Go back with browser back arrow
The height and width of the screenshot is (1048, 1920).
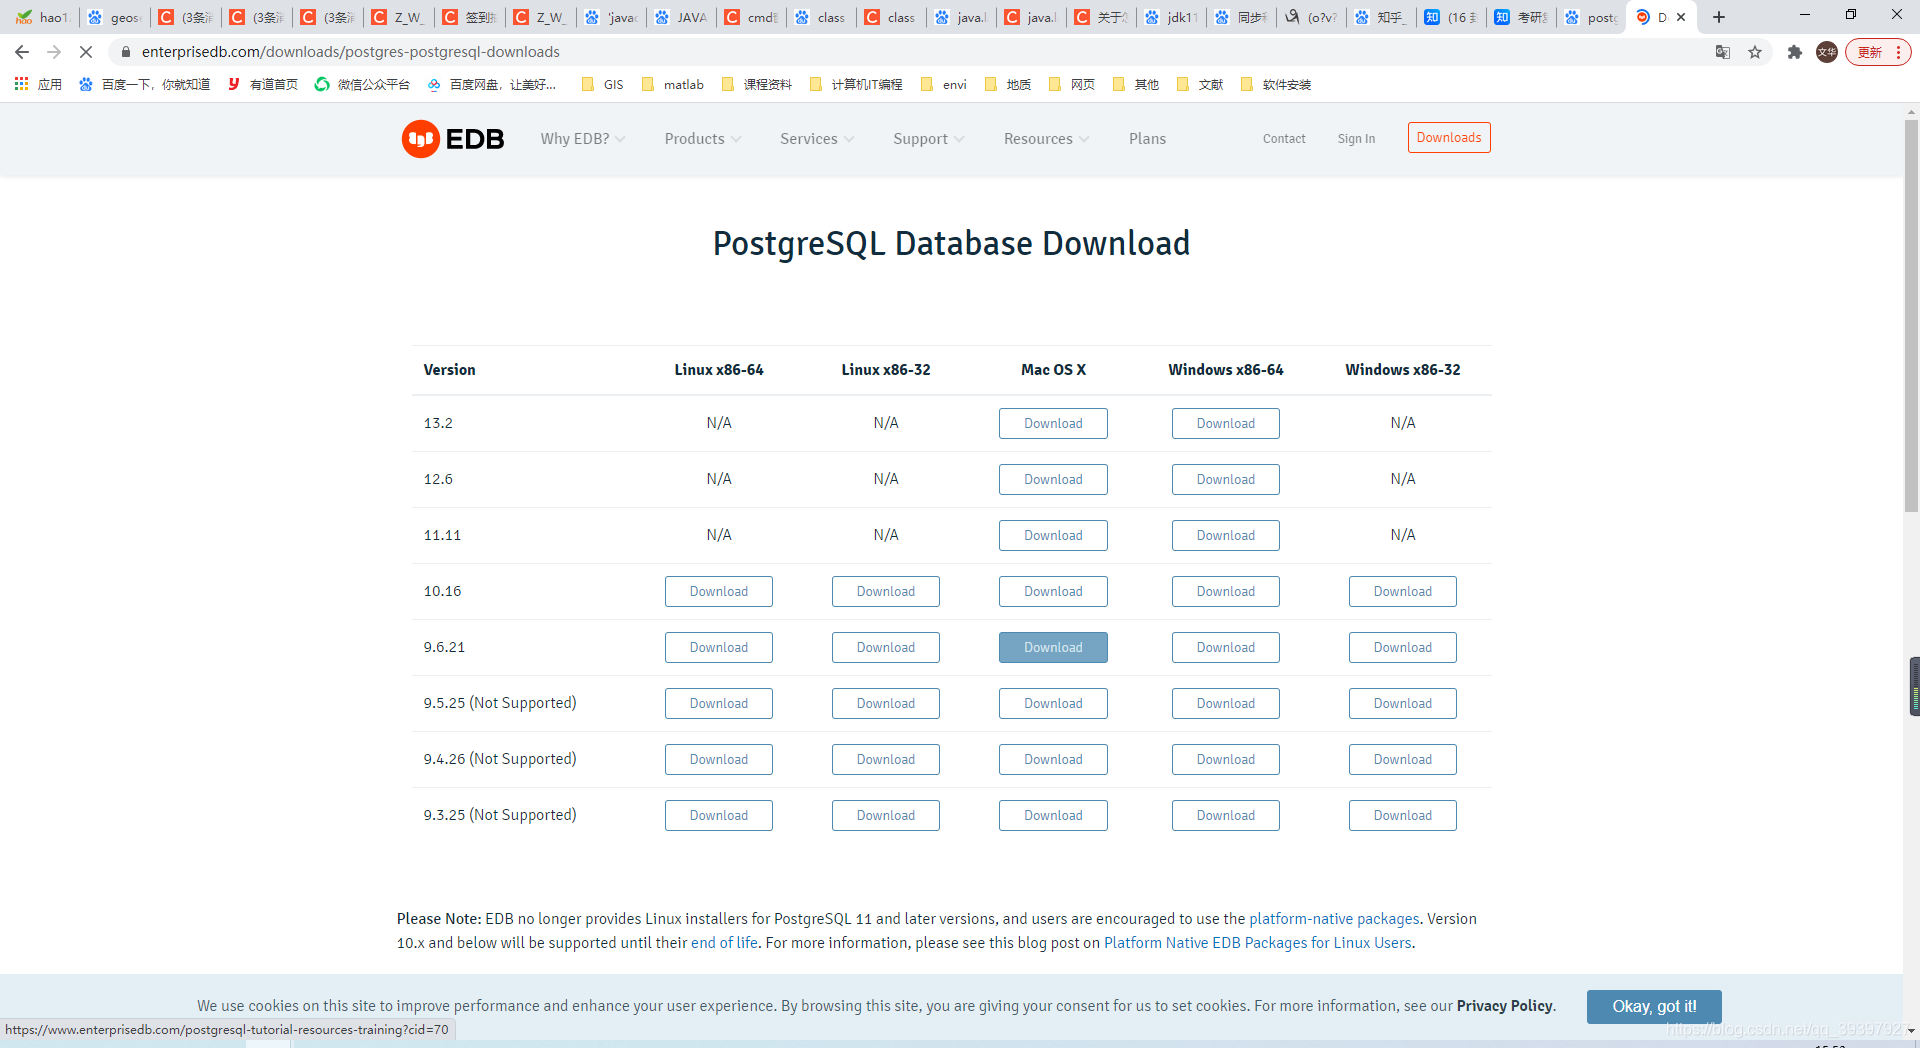(x=22, y=52)
